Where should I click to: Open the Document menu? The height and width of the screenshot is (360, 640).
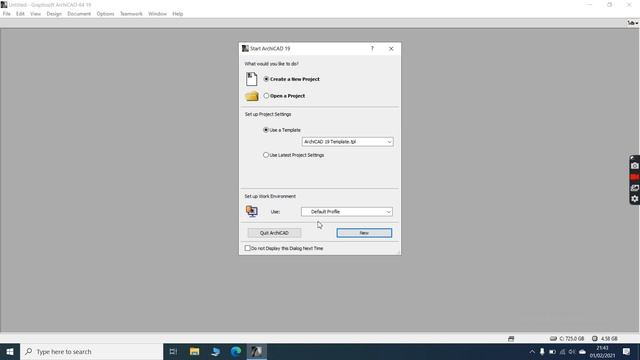pyautogui.click(x=79, y=14)
